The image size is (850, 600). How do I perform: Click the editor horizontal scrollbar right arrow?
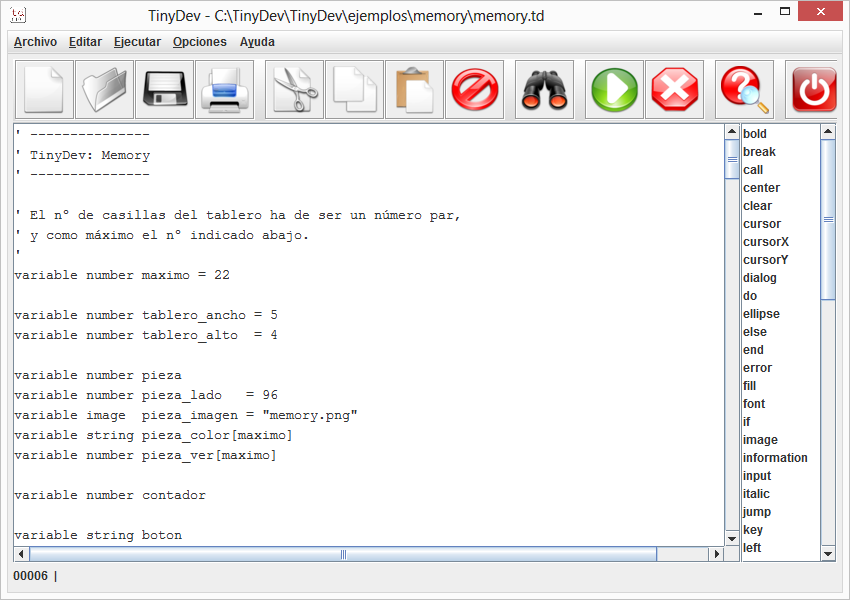(x=717, y=554)
